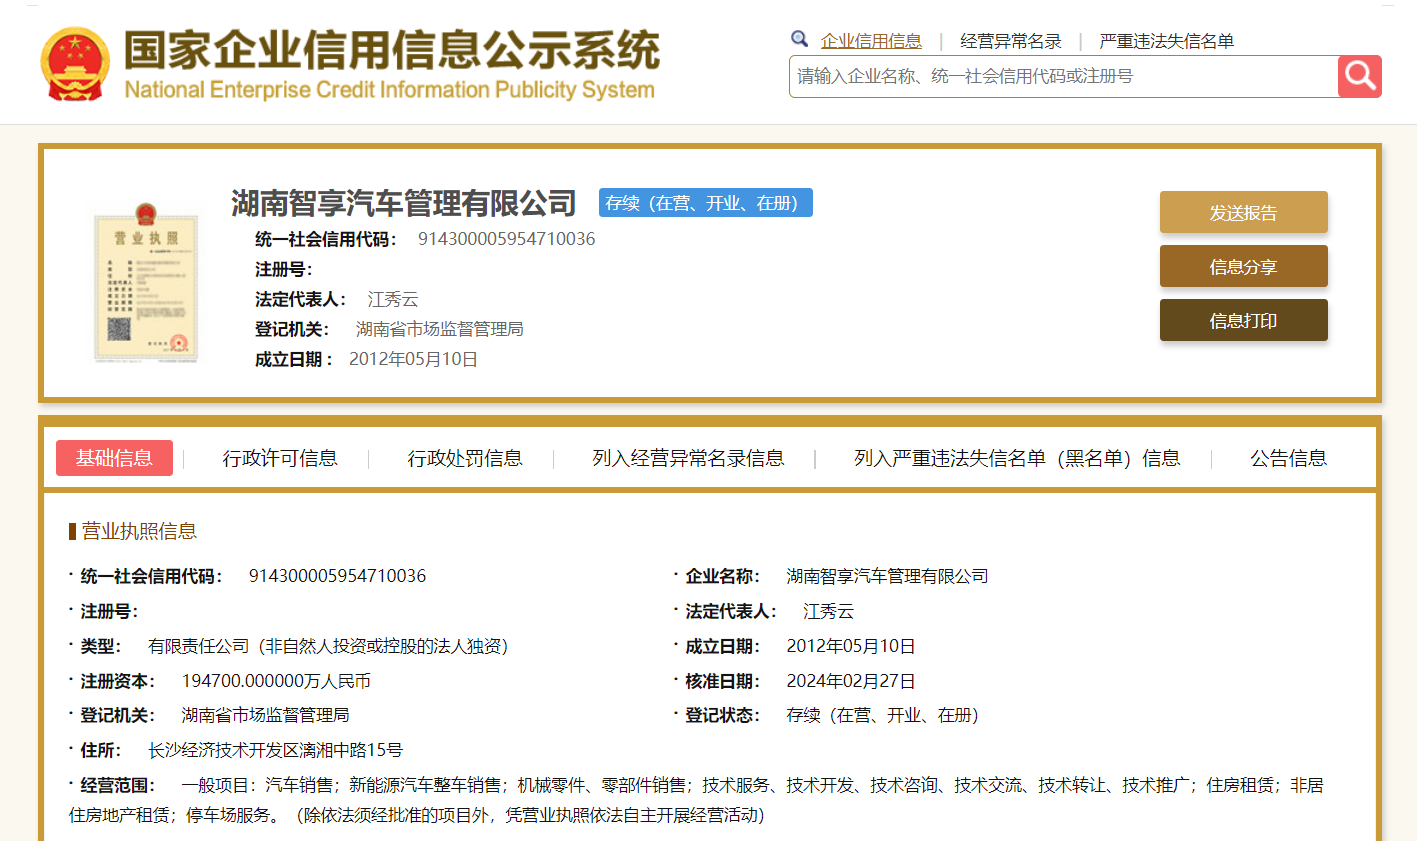Screen dimensions: 1417x841
Task: Switch to the 基础信息 tab
Action: [114, 458]
